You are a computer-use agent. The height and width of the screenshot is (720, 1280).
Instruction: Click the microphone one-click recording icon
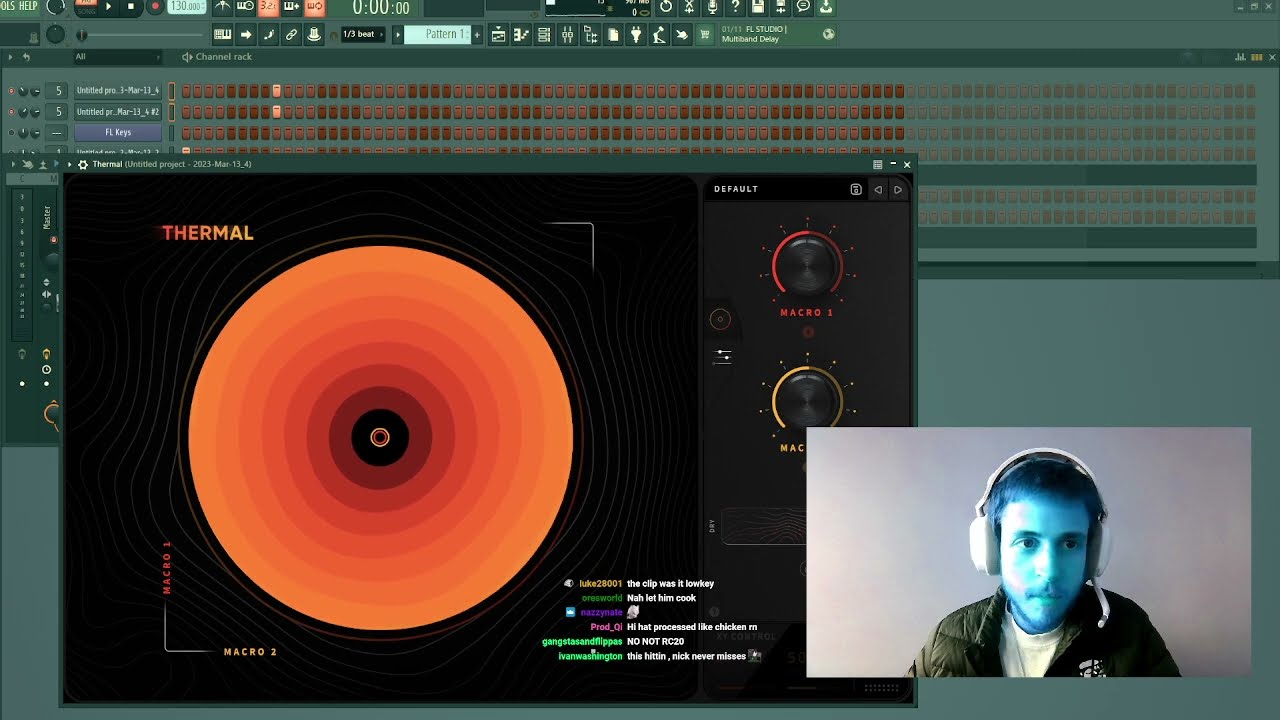tap(712, 6)
